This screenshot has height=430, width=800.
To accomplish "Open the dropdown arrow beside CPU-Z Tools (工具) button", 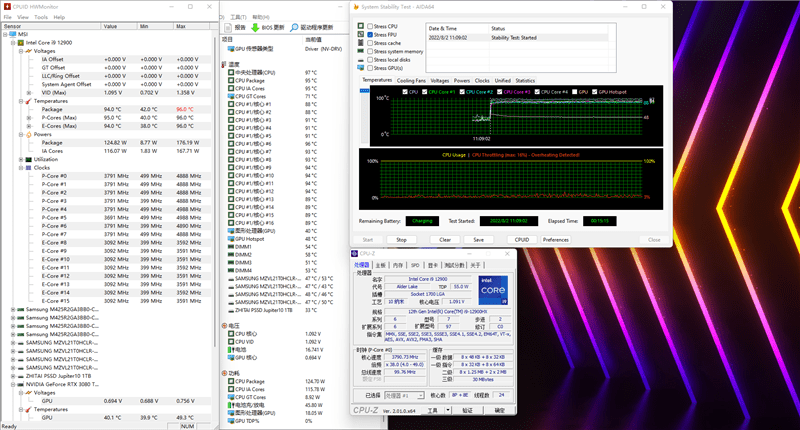I will (448, 410).
